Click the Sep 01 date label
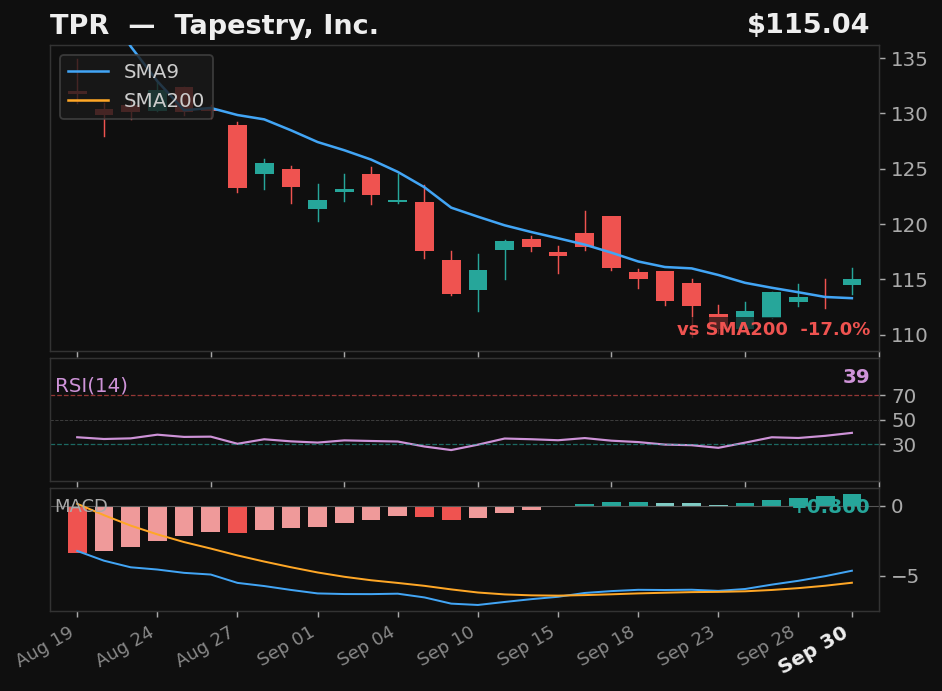Image resolution: width=942 pixels, height=691 pixels. pos(286,646)
